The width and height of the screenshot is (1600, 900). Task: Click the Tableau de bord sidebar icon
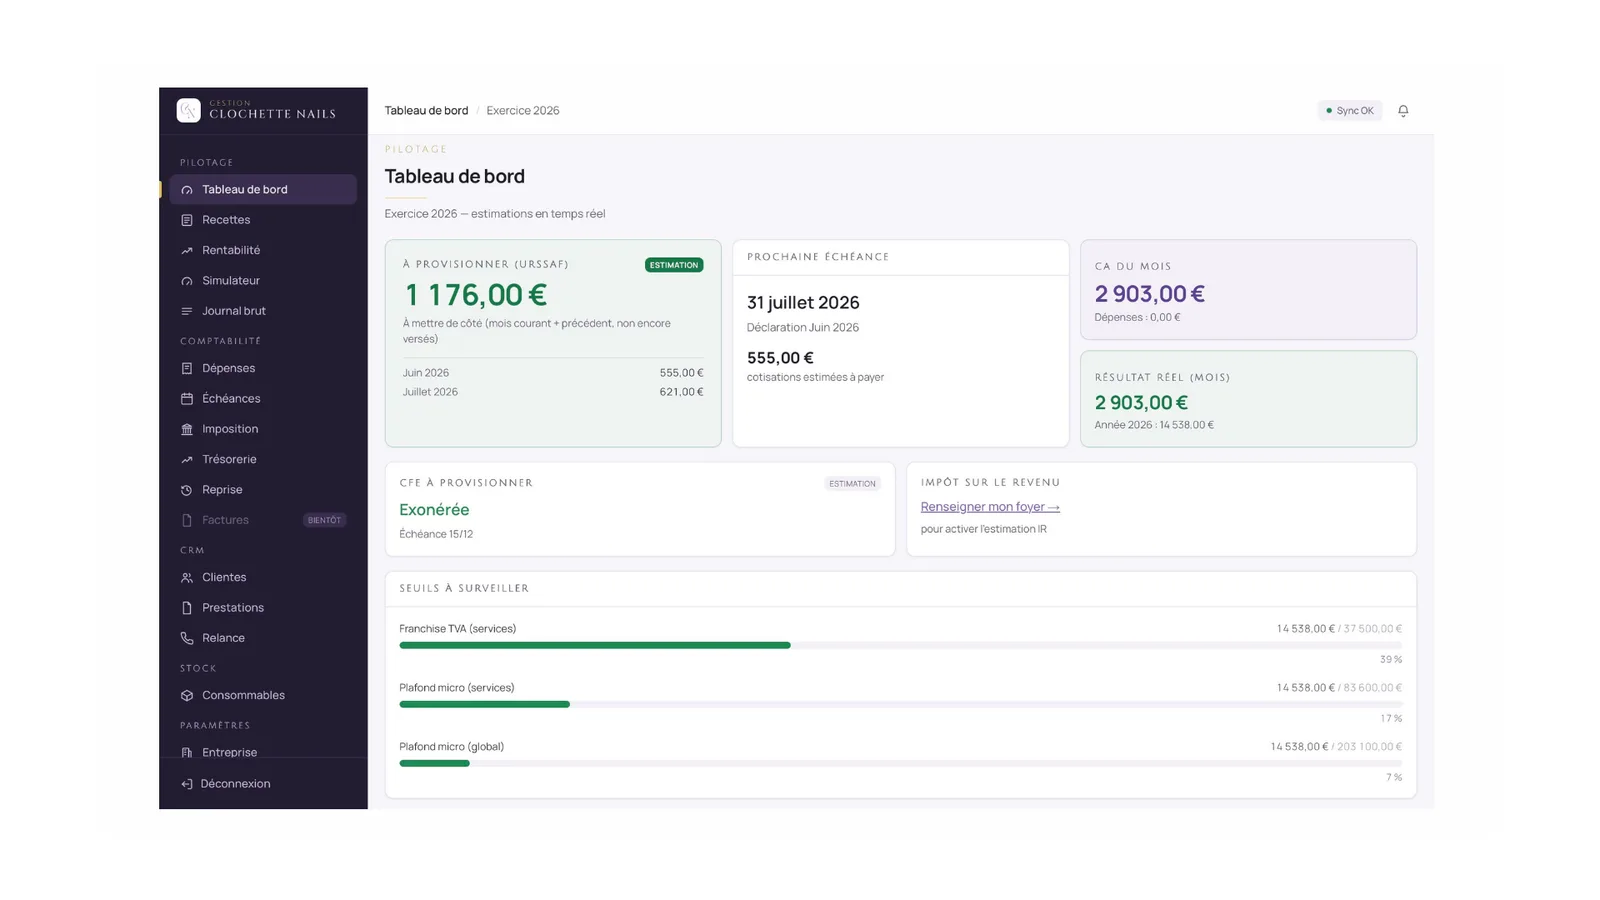pos(187,190)
